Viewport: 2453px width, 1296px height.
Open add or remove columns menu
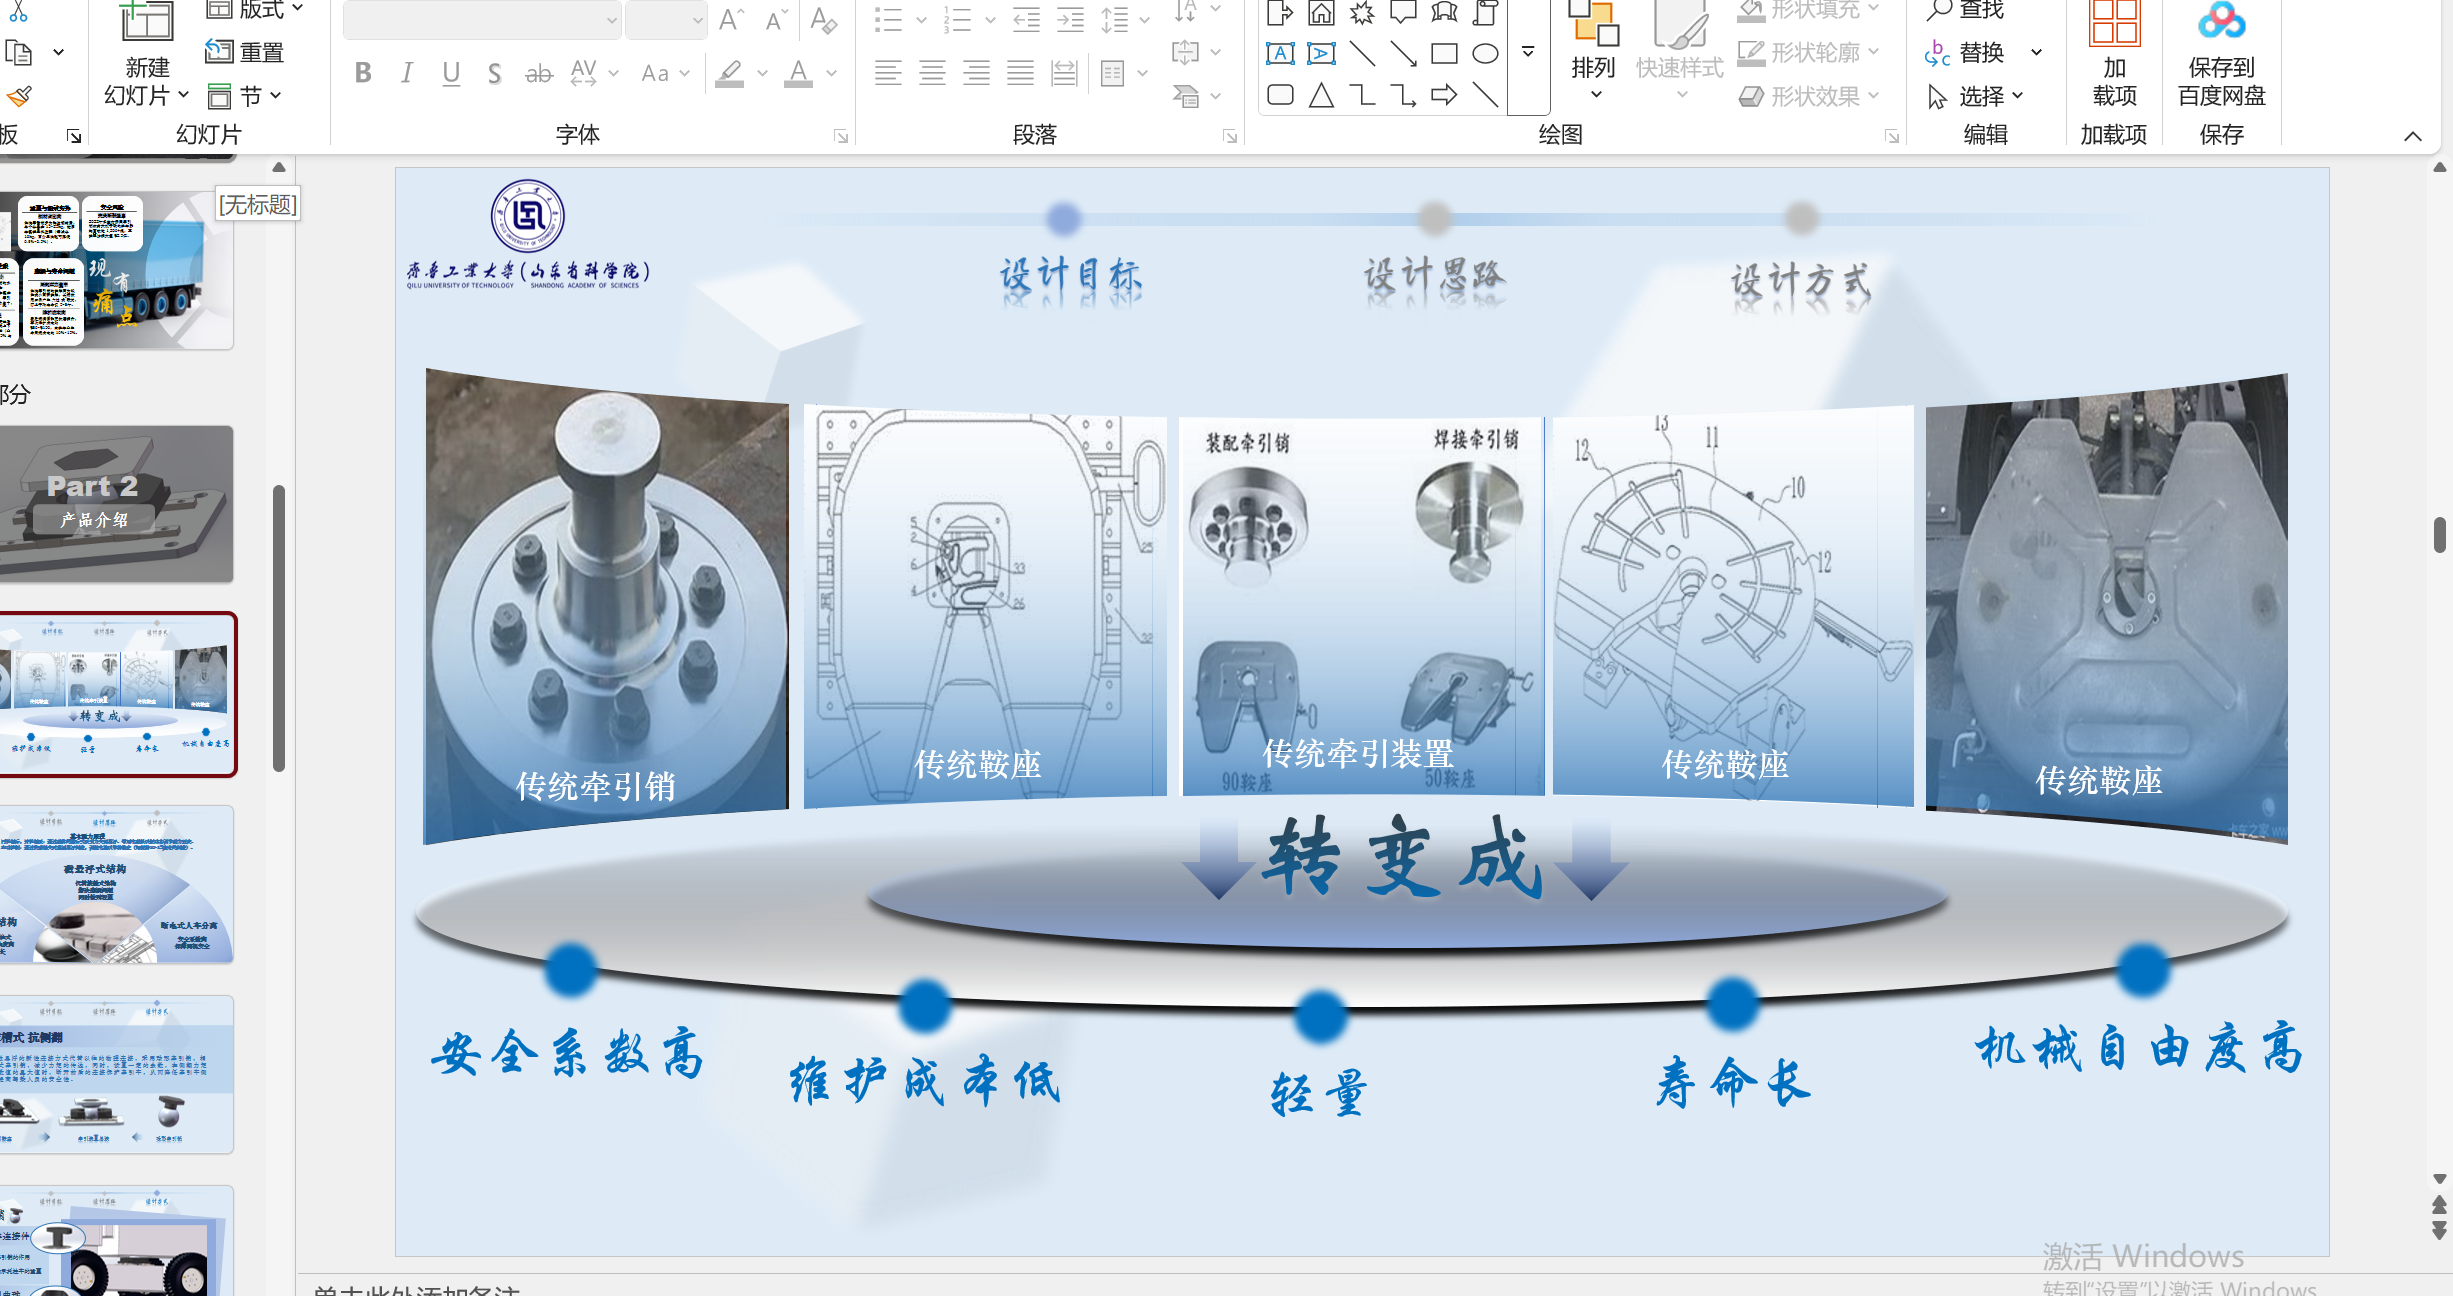coord(1122,73)
